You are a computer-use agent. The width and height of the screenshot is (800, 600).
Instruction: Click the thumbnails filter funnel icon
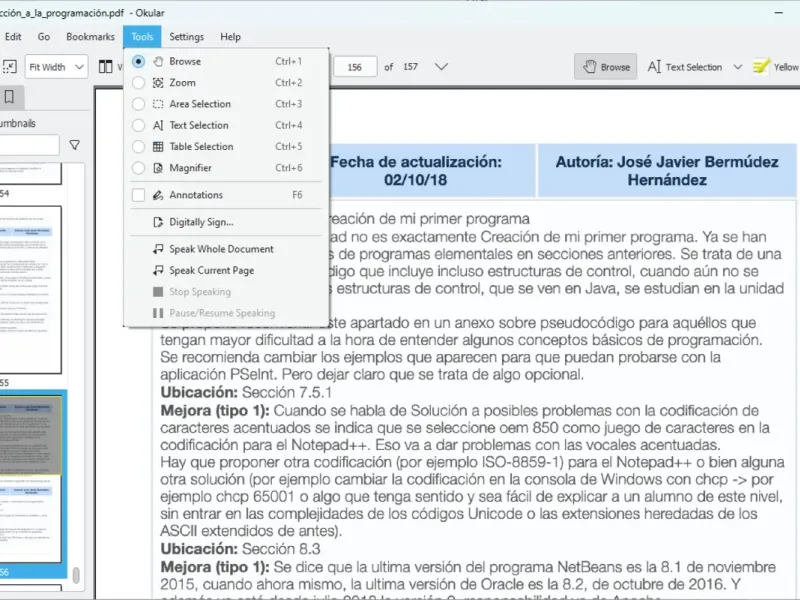[75, 145]
